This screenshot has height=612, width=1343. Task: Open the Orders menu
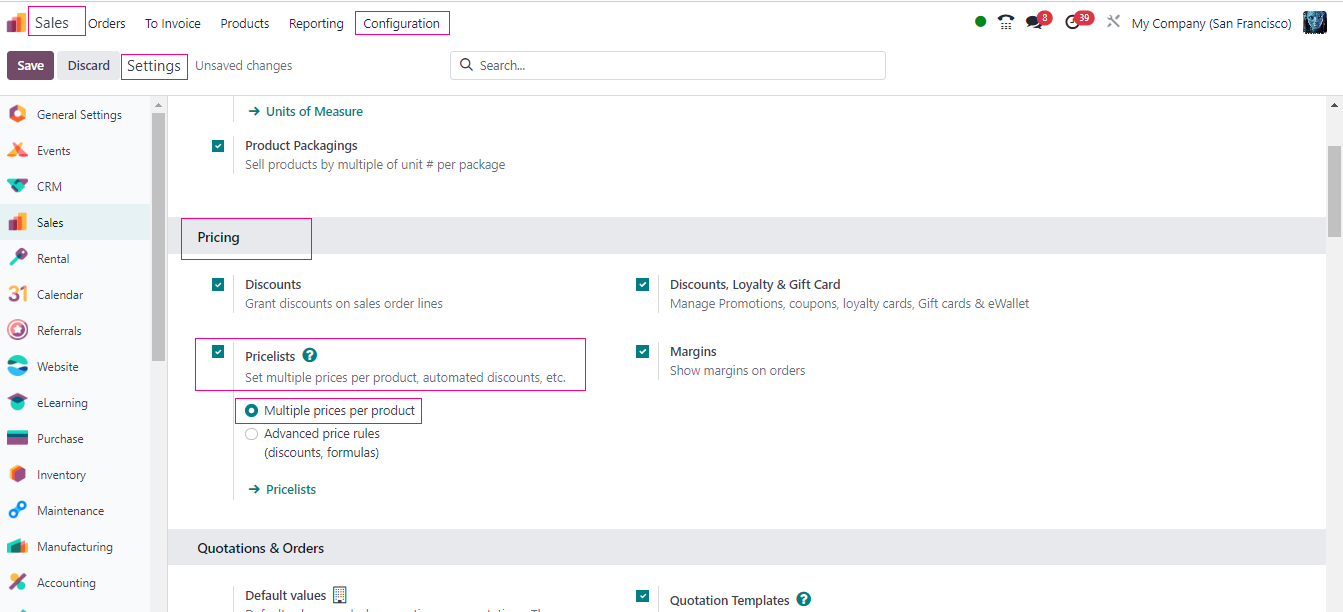(x=107, y=23)
